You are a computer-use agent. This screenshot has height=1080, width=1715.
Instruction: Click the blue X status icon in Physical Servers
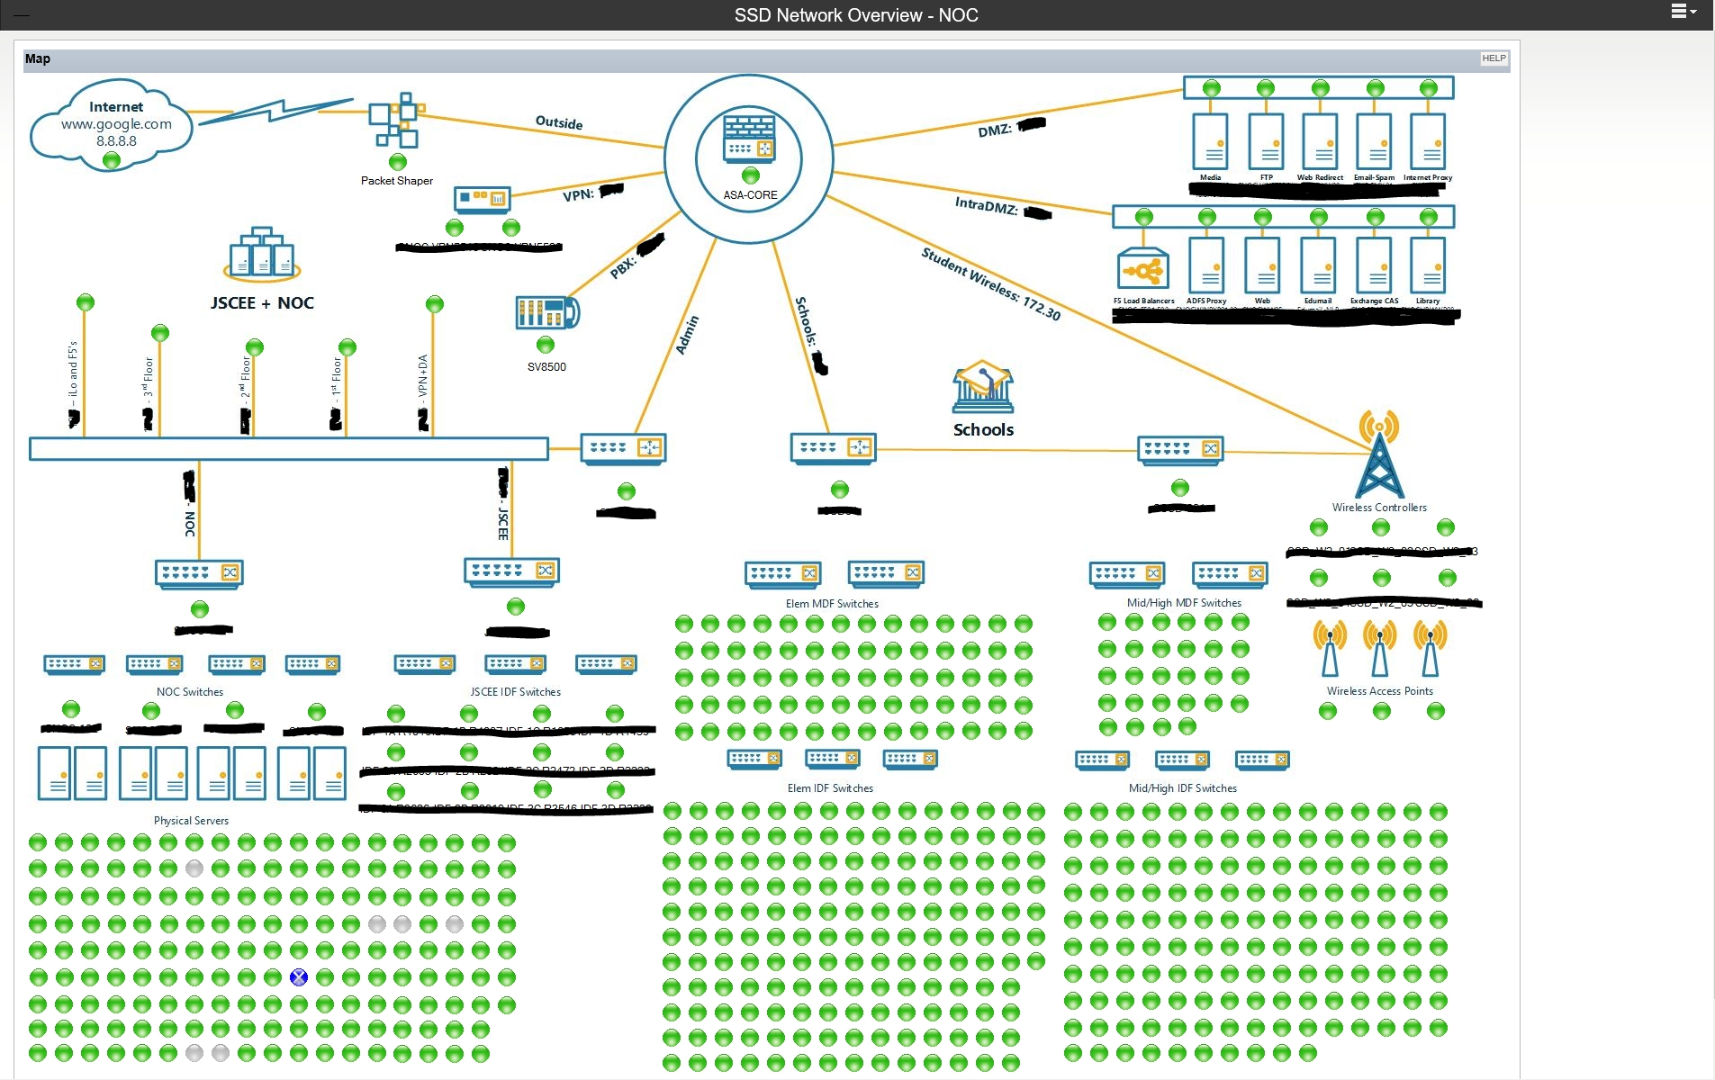coord(299,977)
